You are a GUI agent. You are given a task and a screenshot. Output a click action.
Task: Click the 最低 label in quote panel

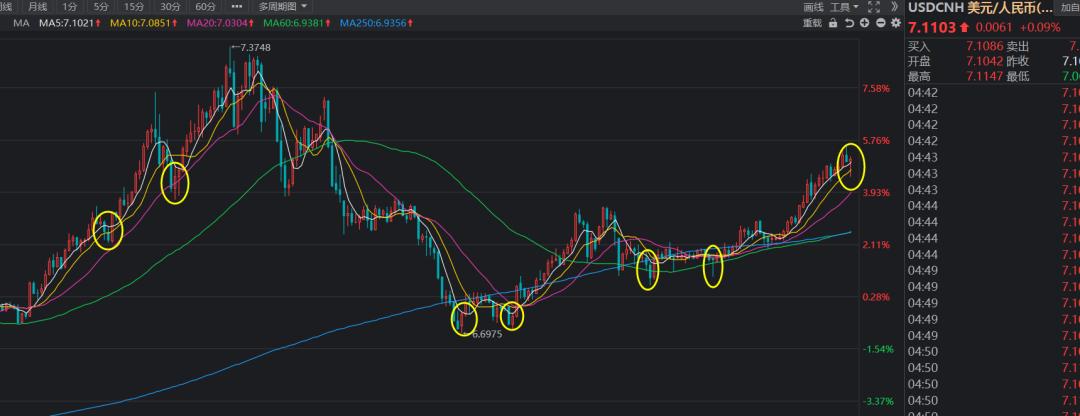[x=1018, y=76]
